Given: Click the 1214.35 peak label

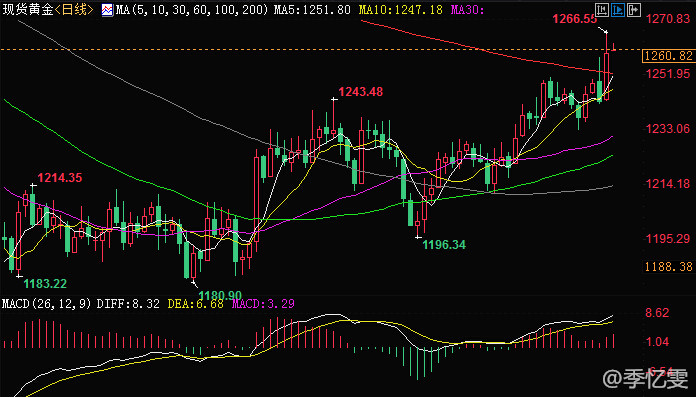Looking at the screenshot, I should point(59,178).
